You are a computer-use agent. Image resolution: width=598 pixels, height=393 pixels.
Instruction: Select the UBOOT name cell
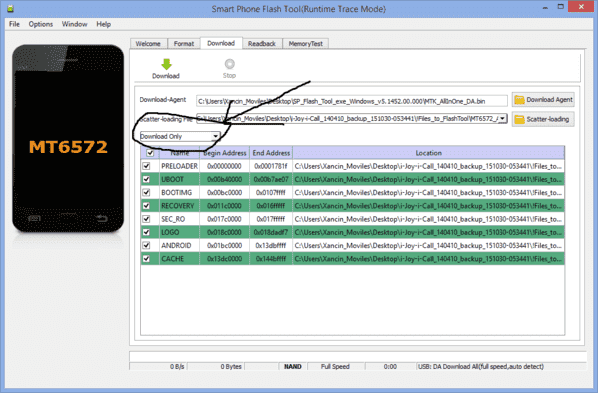179,179
